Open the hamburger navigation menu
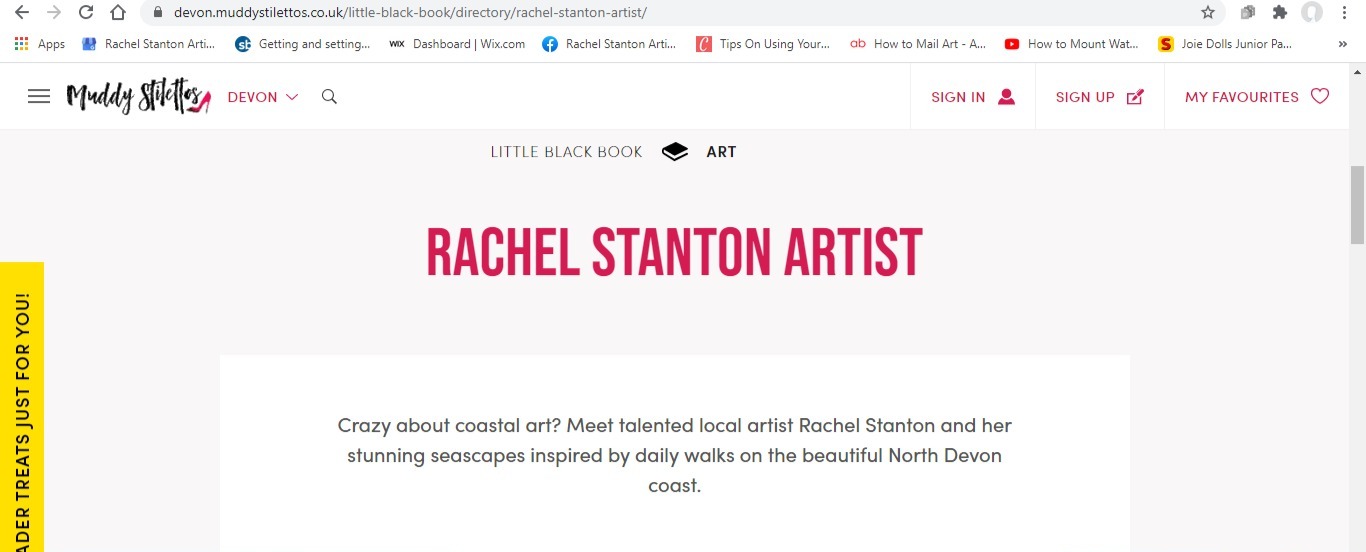 tap(39, 97)
